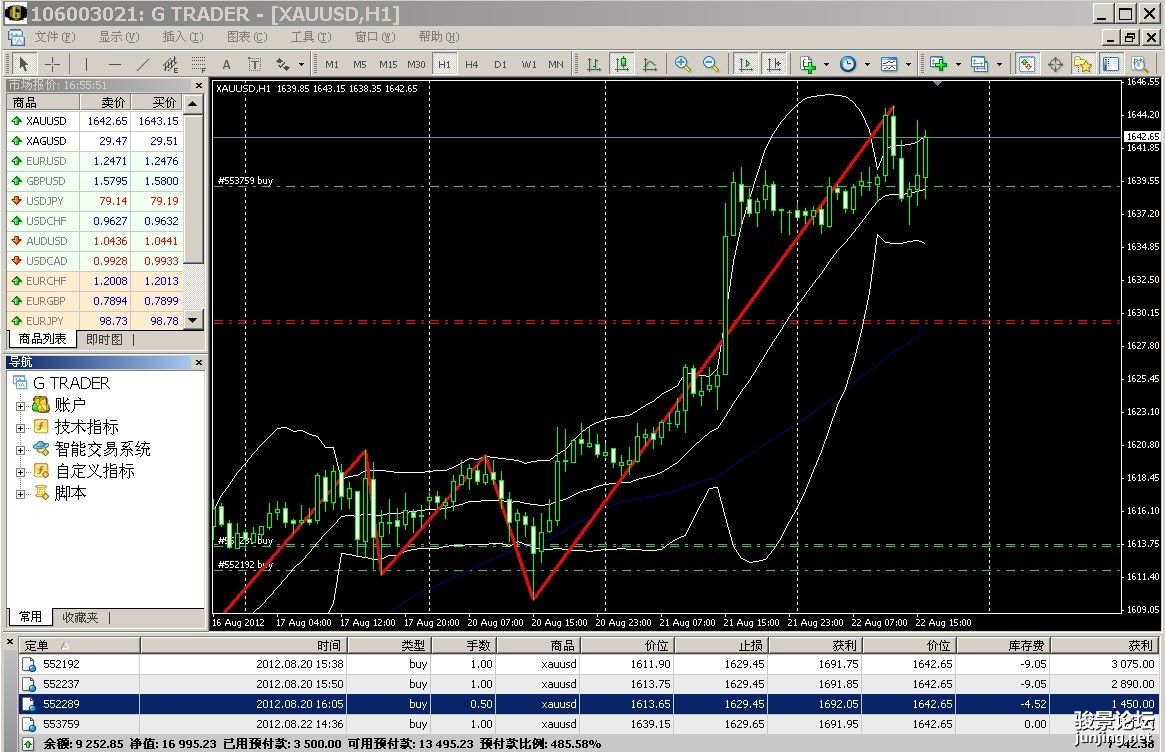Select the crosshair tool
The width and height of the screenshot is (1165, 752).
pos(53,64)
